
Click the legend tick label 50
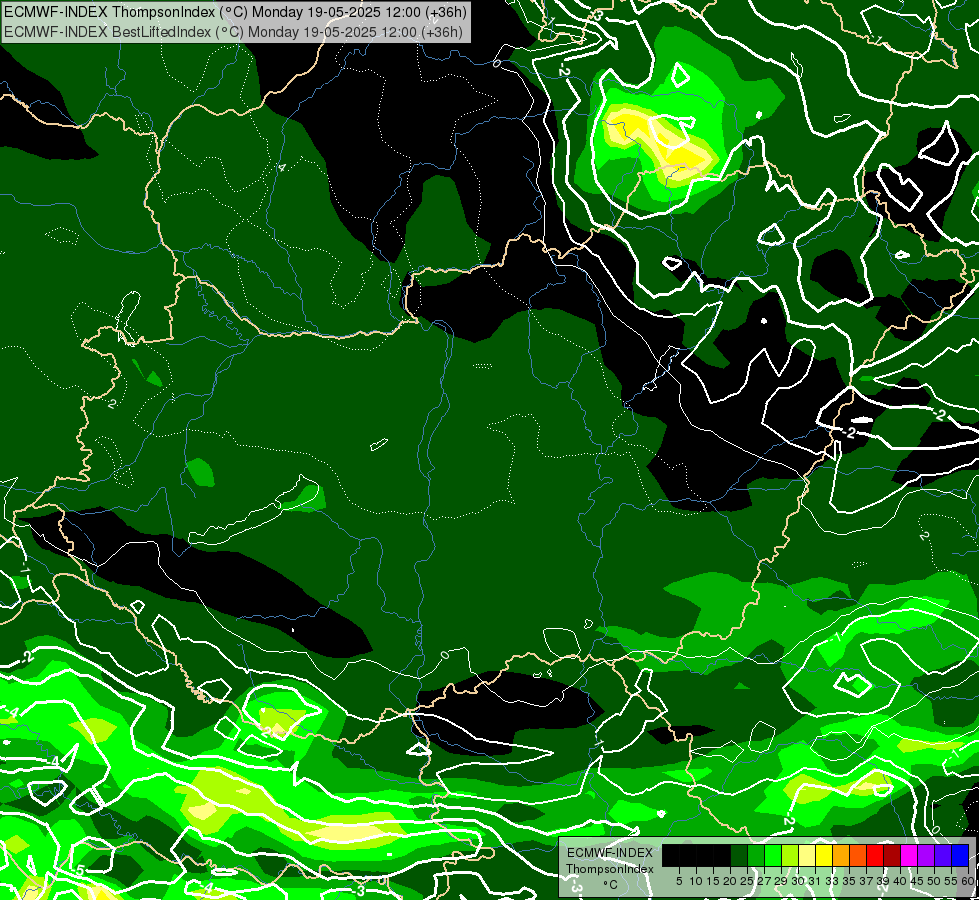pyautogui.click(x=935, y=881)
